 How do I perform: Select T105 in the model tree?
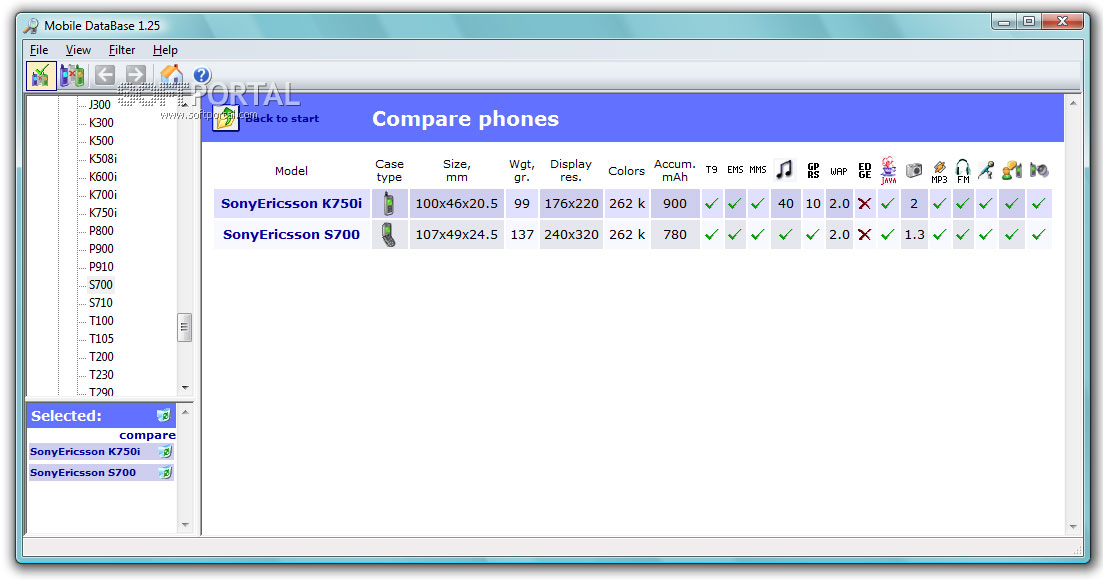[101, 339]
